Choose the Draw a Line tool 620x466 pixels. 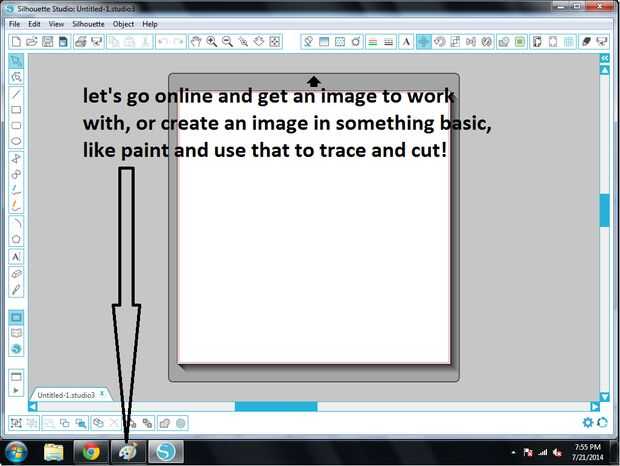tap(16, 94)
